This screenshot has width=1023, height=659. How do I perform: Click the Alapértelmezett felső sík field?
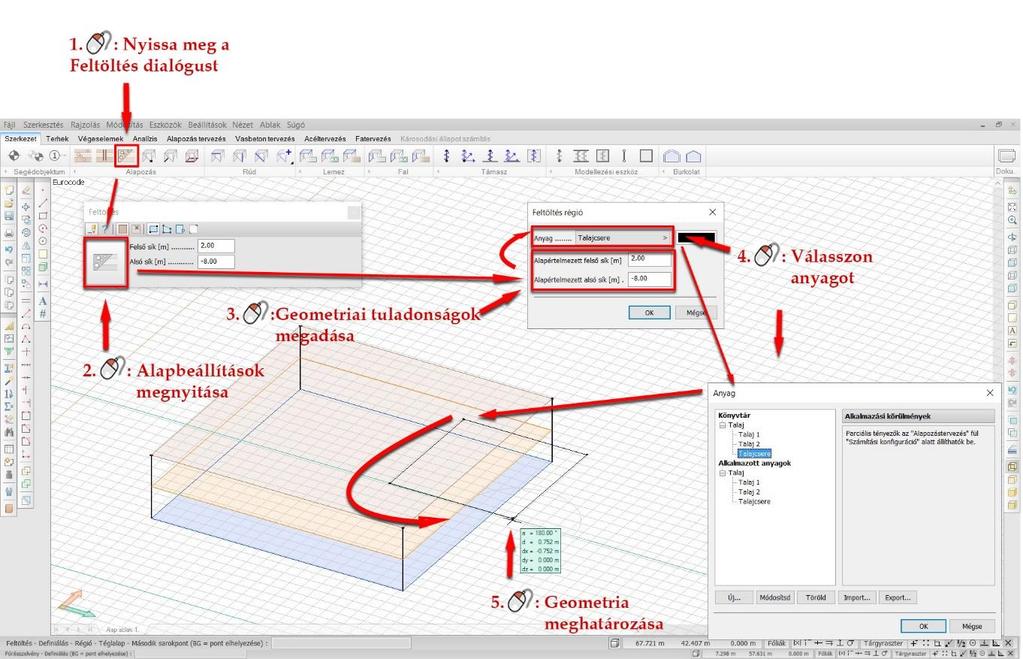(x=650, y=259)
